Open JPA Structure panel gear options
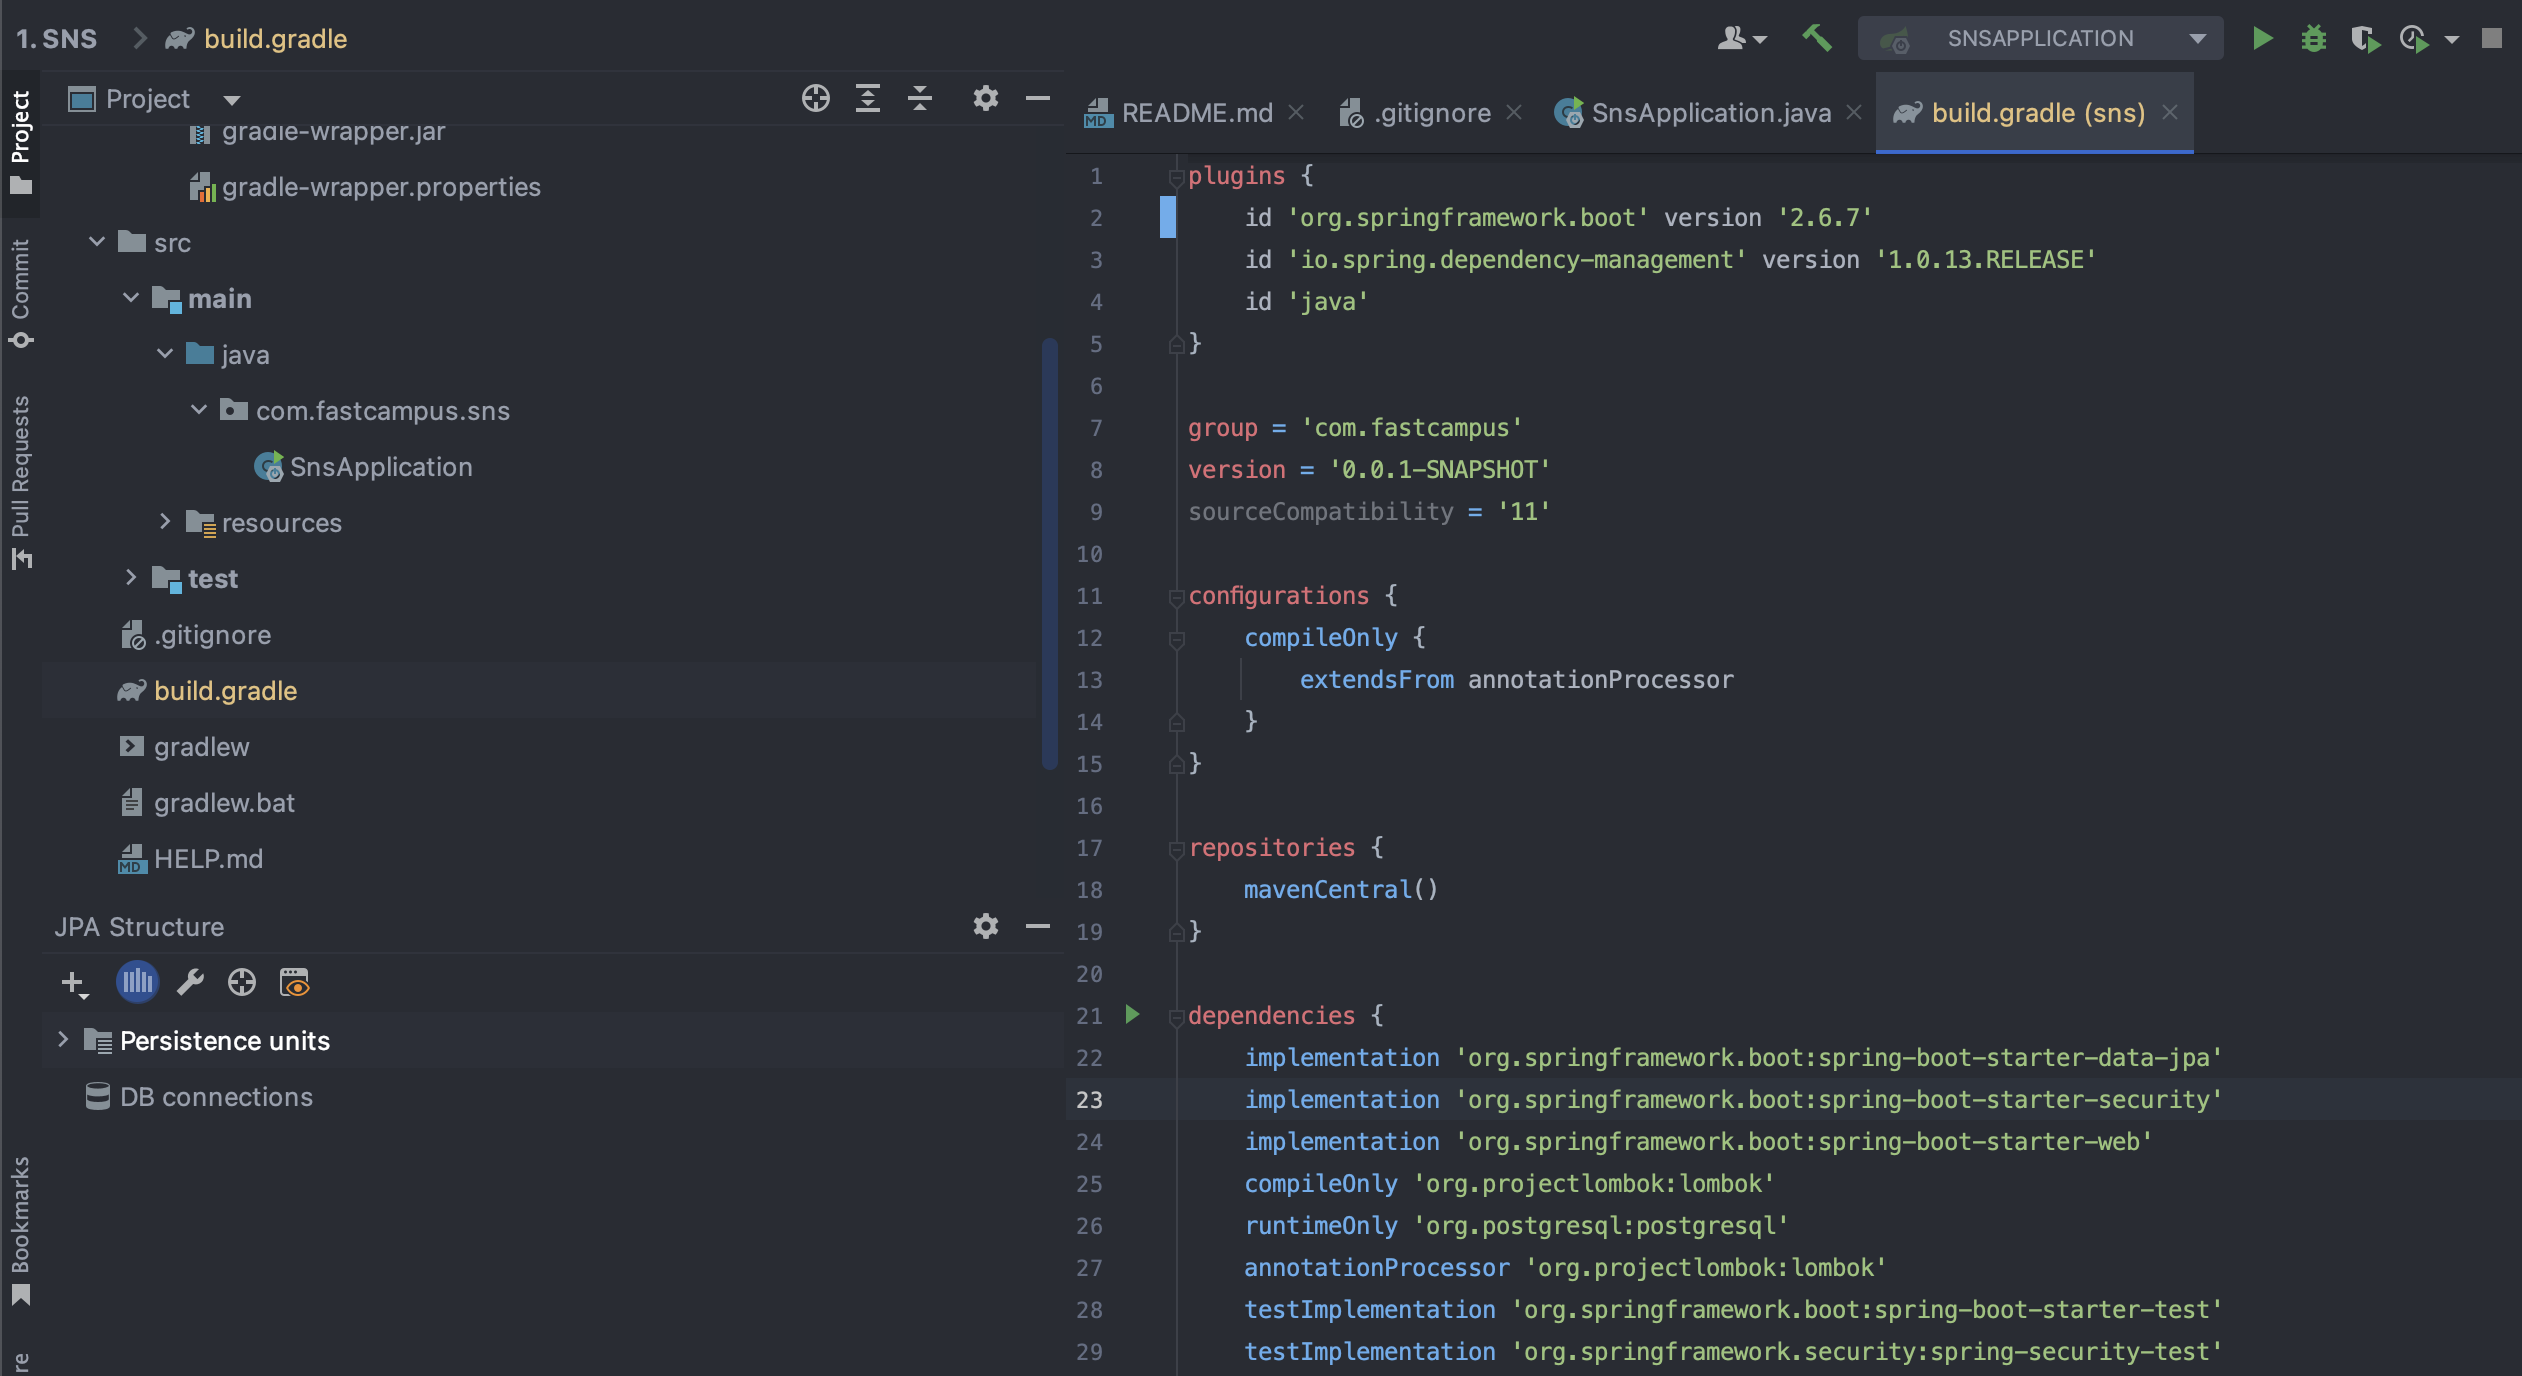Screen dimensions: 2522x1376 tap(986, 926)
